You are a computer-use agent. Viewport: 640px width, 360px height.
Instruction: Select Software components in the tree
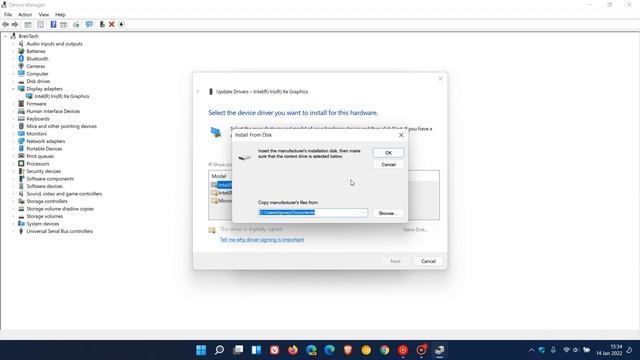point(50,179)
